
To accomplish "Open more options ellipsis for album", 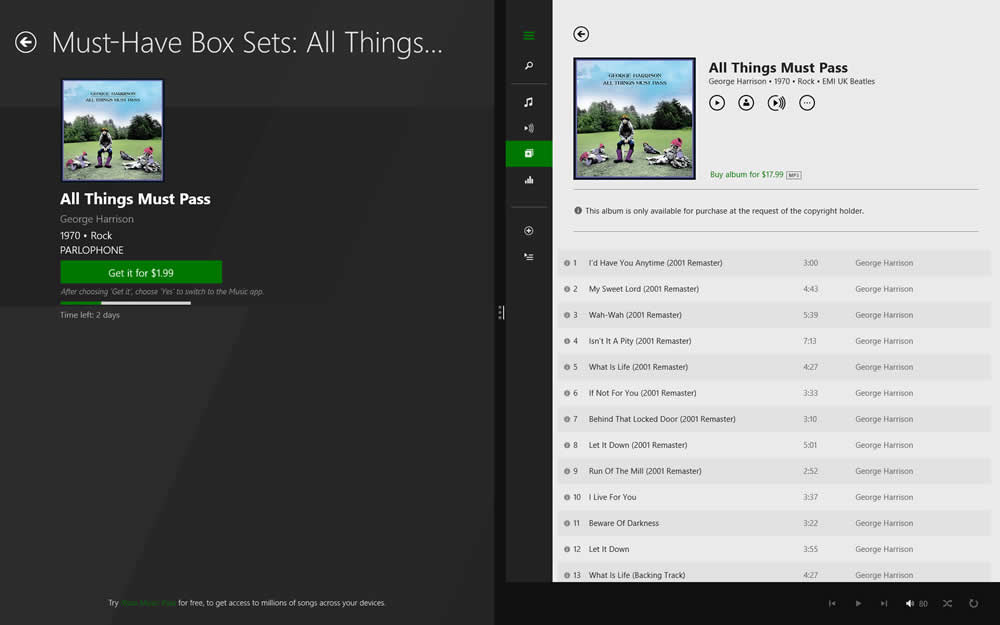I will pyautogui.click(x=807, y=103).
